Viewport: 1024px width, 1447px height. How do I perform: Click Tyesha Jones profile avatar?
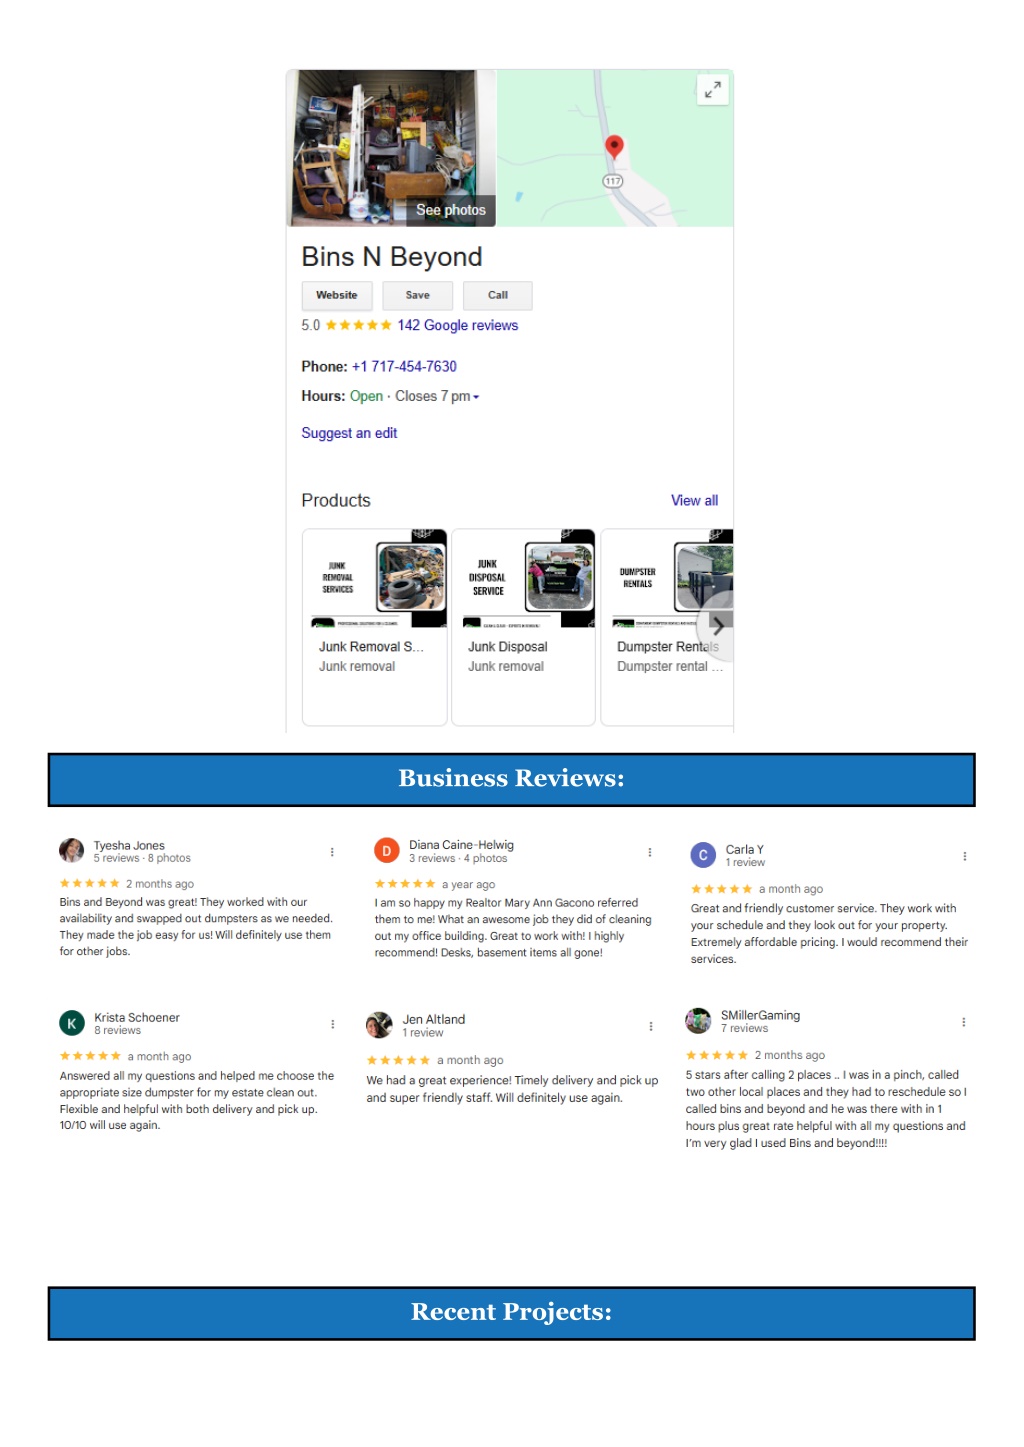coord(72,851)
